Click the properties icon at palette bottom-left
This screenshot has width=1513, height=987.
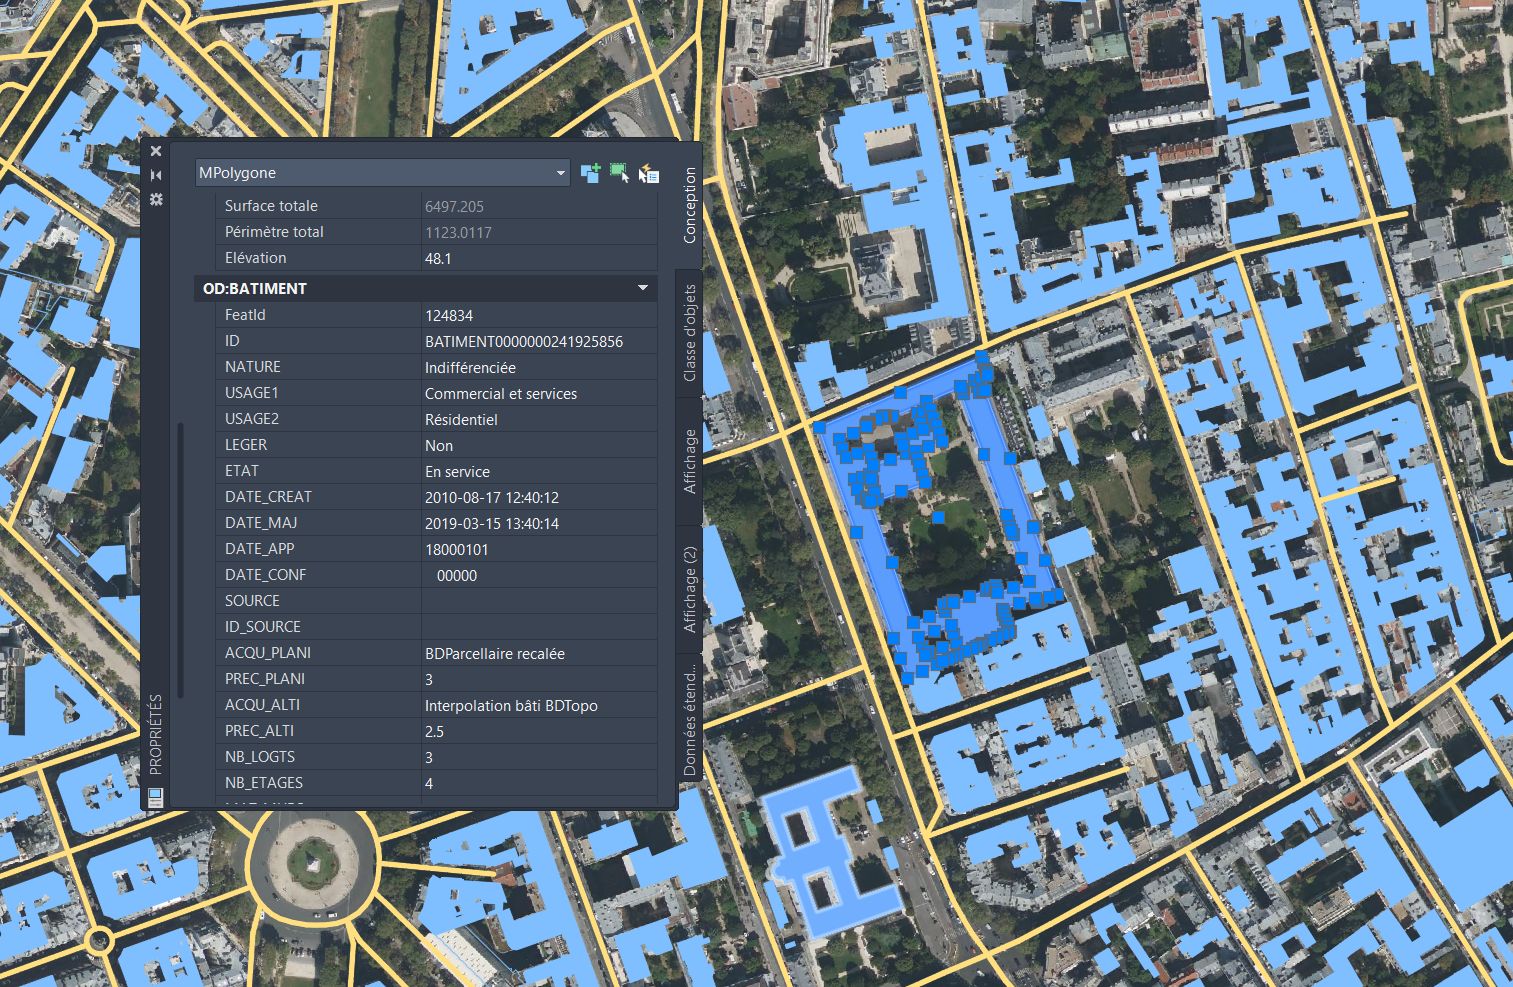pyautogui.click(x=156, y=797)
